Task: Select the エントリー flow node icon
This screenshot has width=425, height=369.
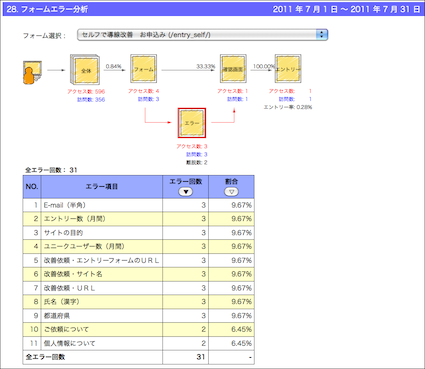Action: tap(288, 69)
